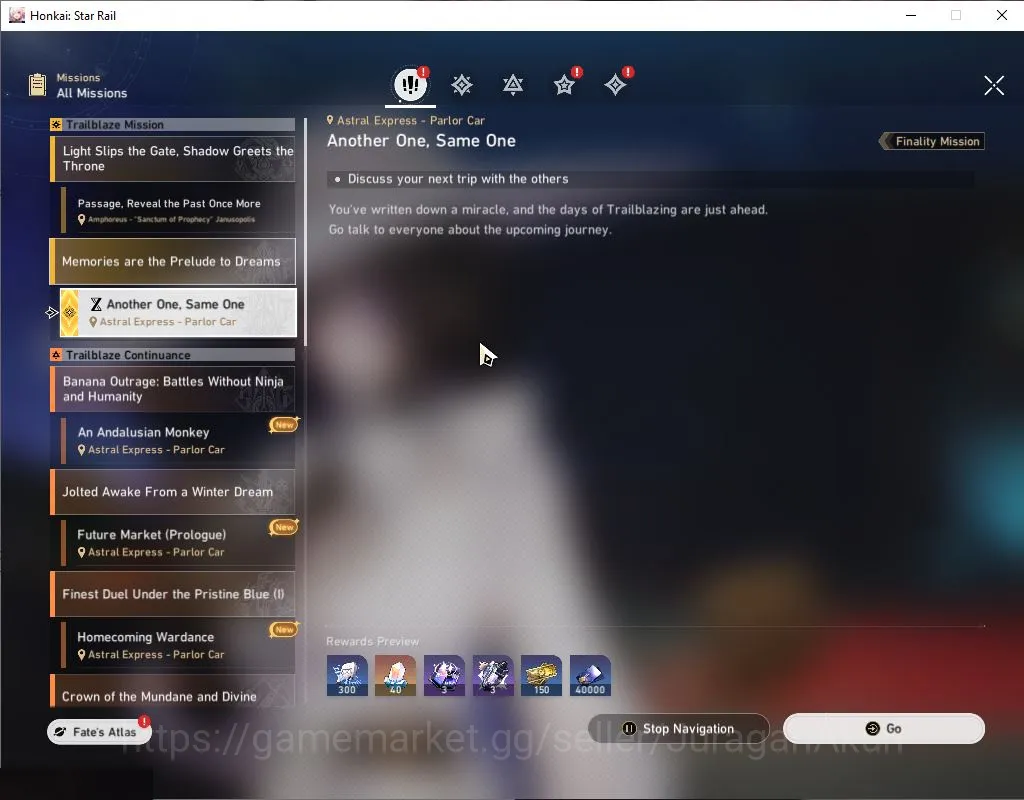Click the pause icon in Stop Navigation
Screen dimensions: 1024x800
point(629,728)
